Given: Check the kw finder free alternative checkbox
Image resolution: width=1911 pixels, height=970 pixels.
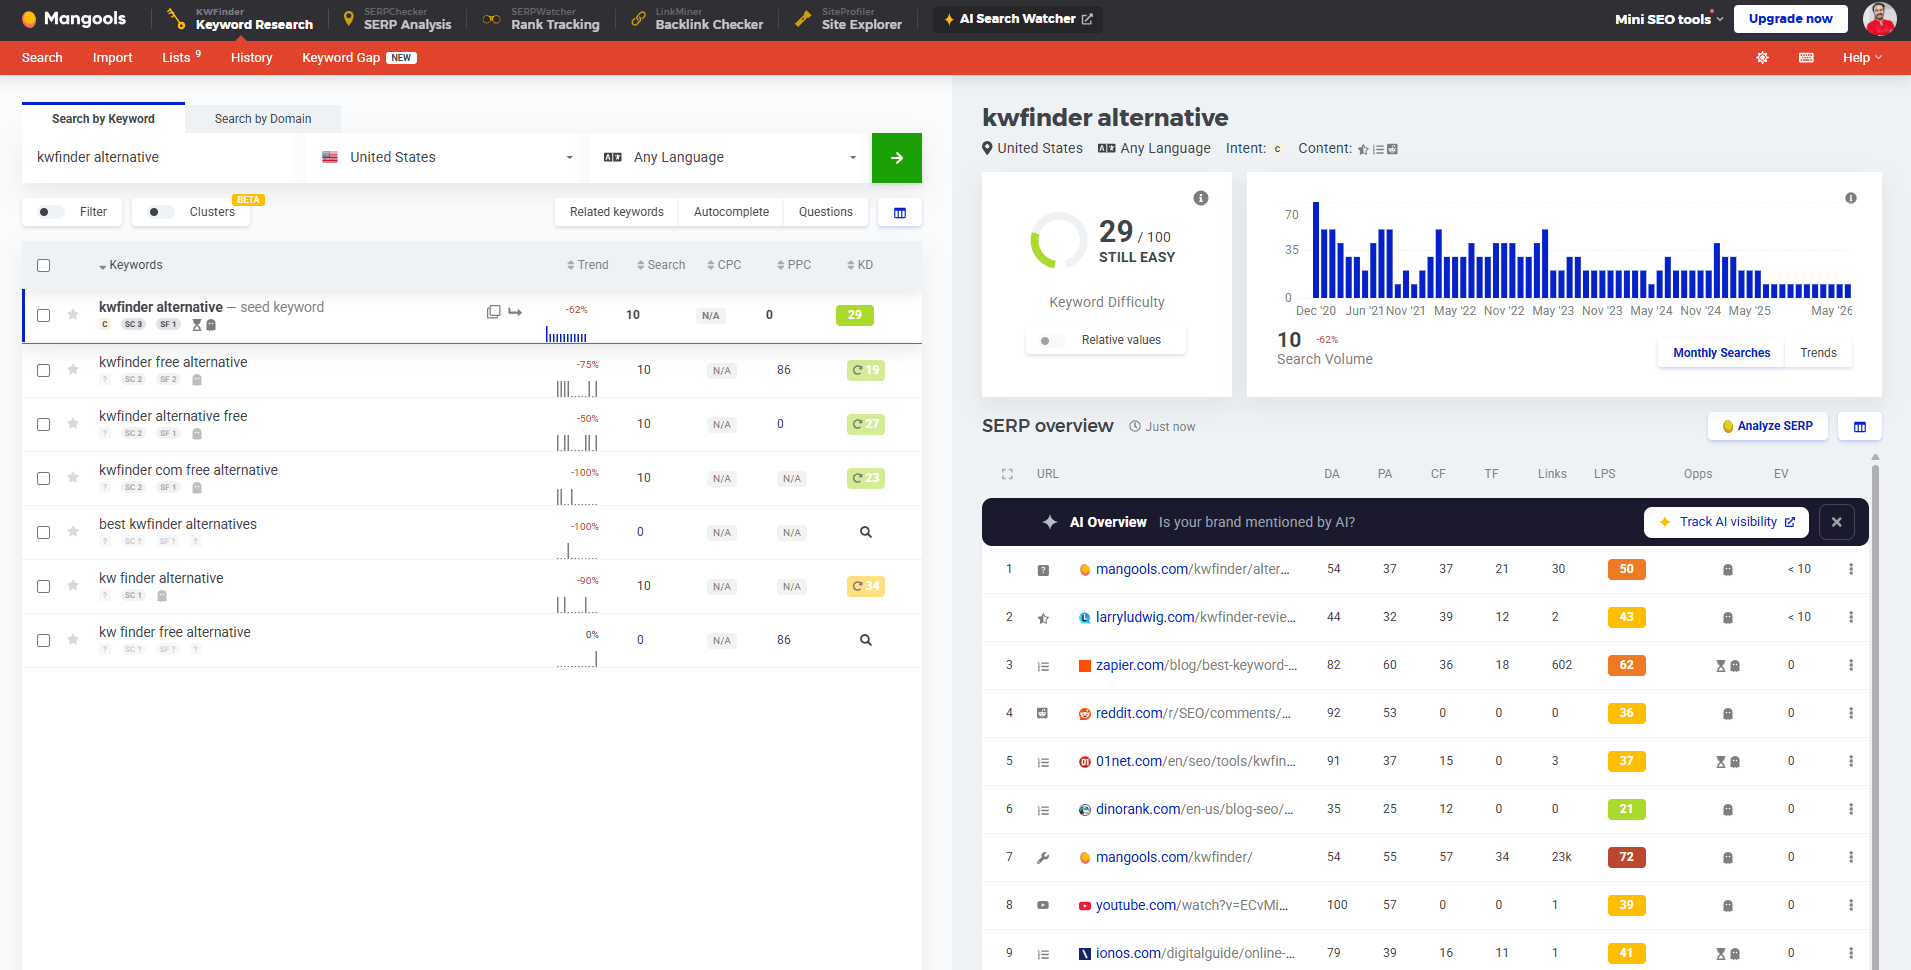Looking at the screenshot, I should click(43, 640).
